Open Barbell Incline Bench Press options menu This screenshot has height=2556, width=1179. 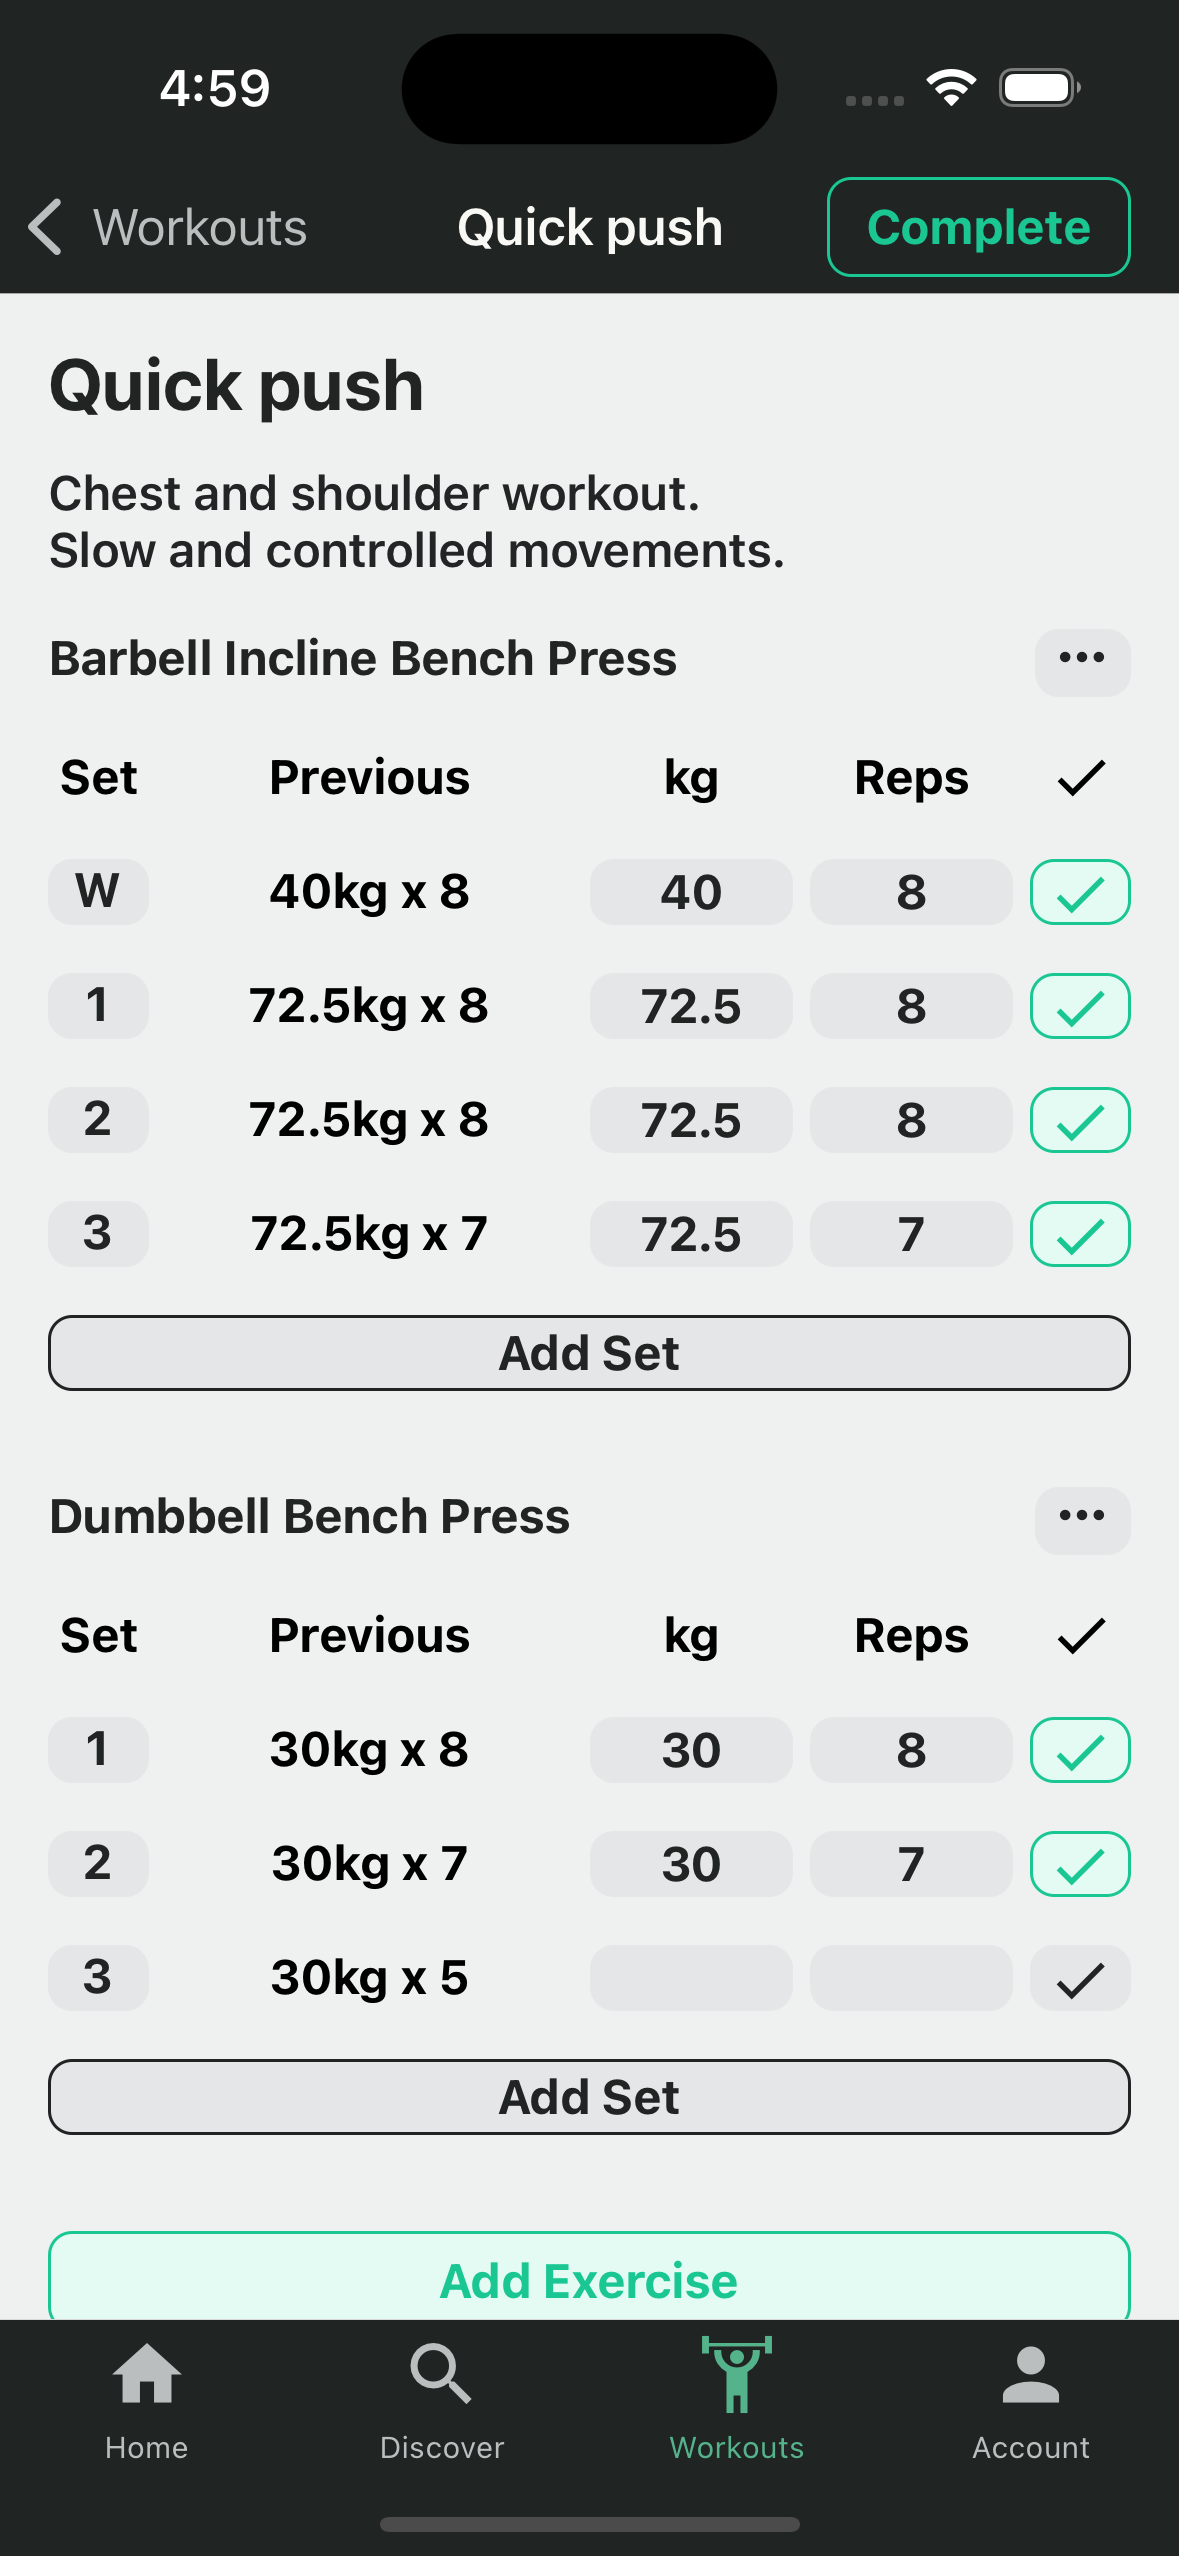tap(1082, 660)
